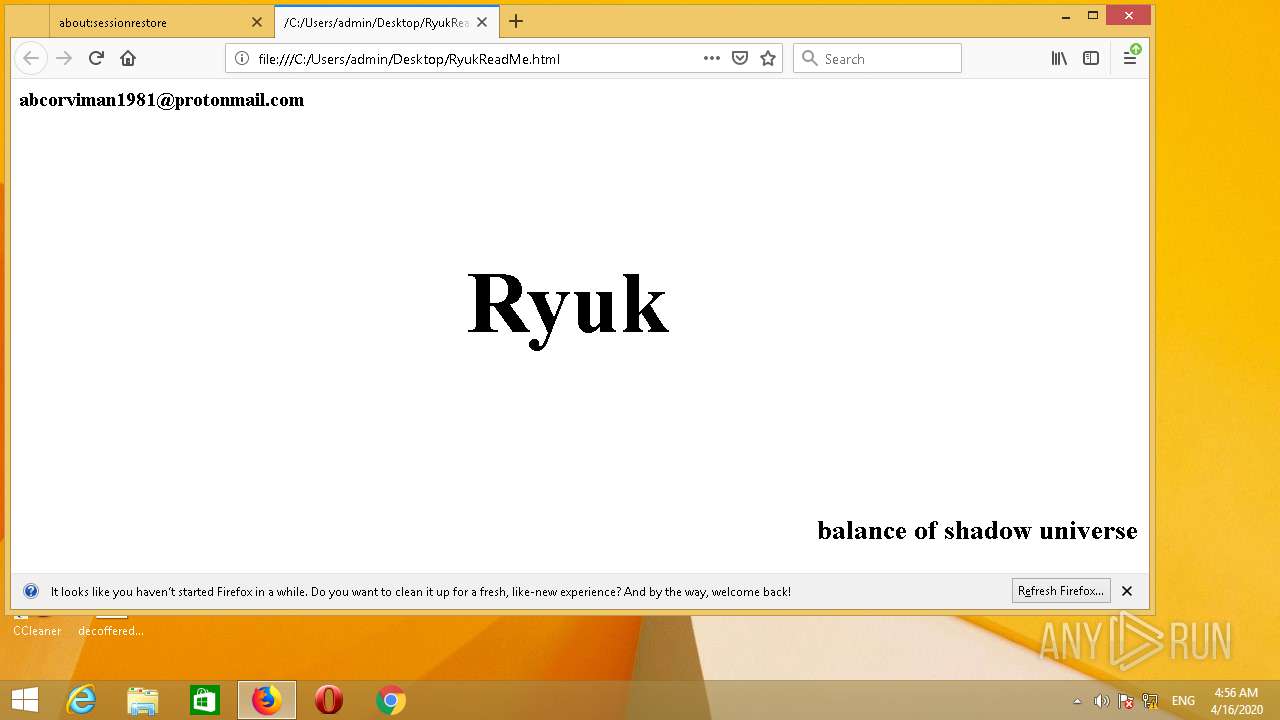Minimize the Firefox window
This screenshot has width=1280, height=720.
(1066, 15)
